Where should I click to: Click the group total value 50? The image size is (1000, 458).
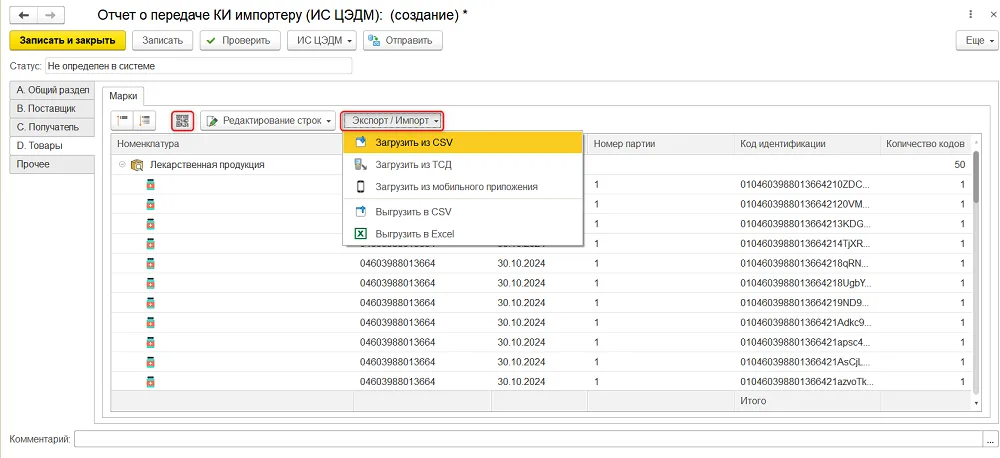tap(959, 165)
